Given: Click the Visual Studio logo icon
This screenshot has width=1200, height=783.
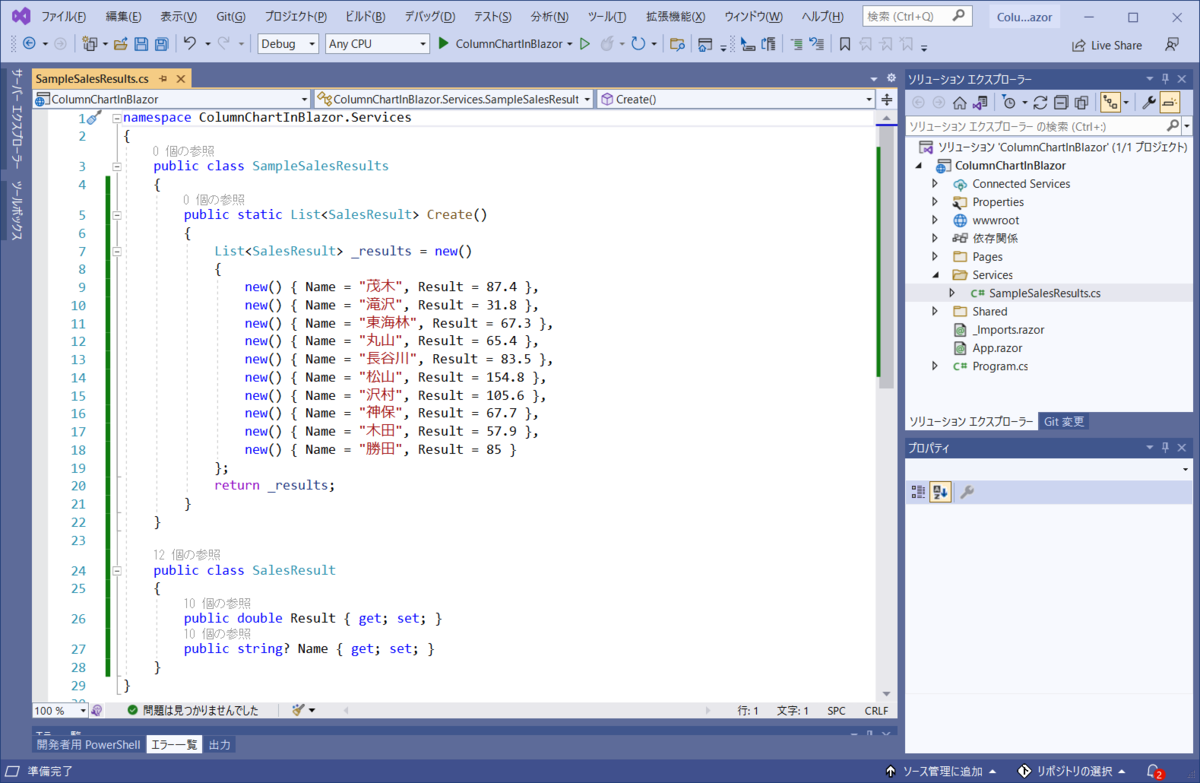Looking at the screenshot, I should point(21,17).
